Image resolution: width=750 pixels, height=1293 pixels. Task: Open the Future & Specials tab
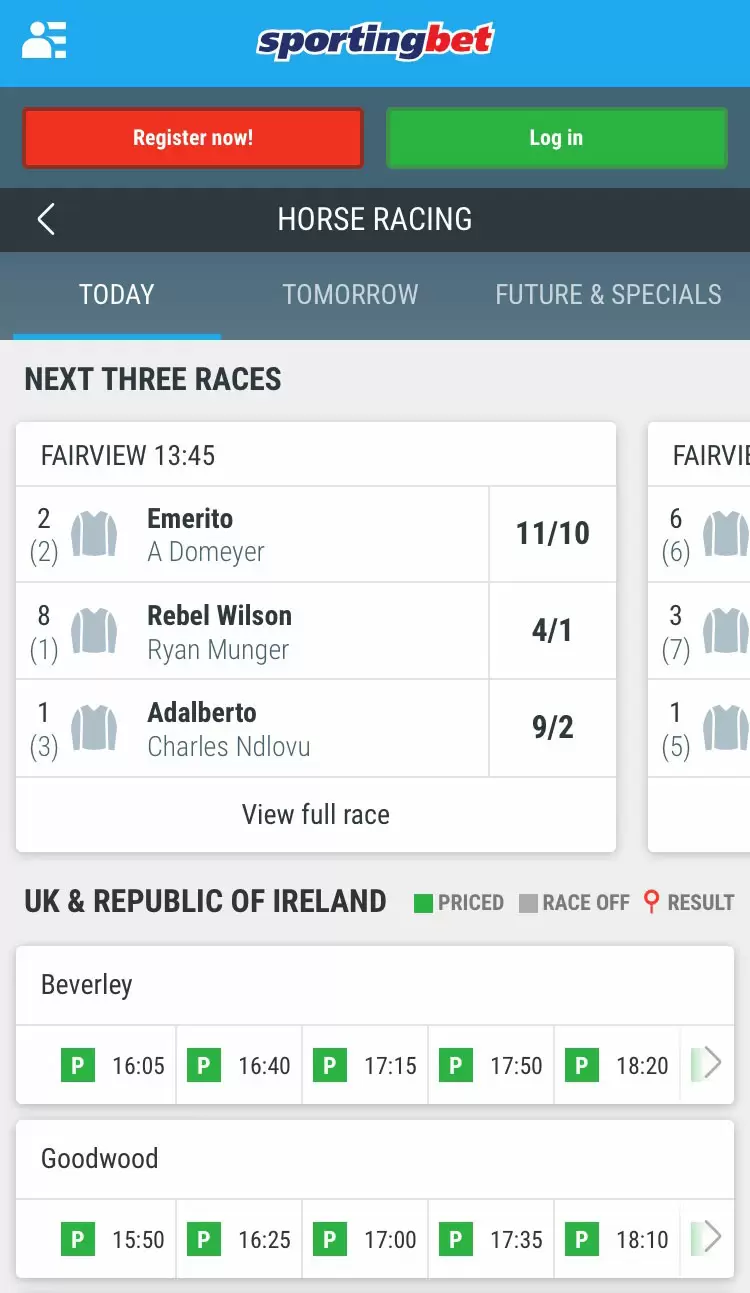coord(608,294)
